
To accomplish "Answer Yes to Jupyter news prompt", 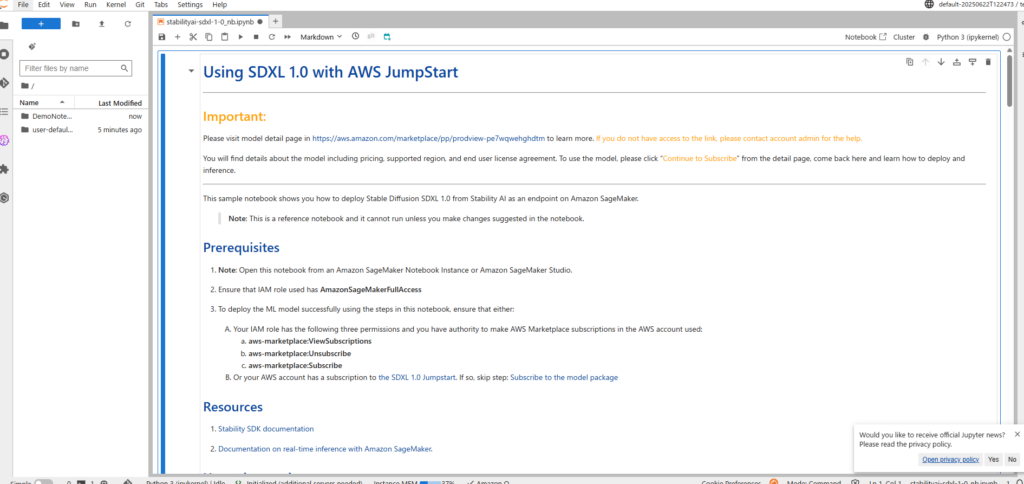I will [993, 459].
